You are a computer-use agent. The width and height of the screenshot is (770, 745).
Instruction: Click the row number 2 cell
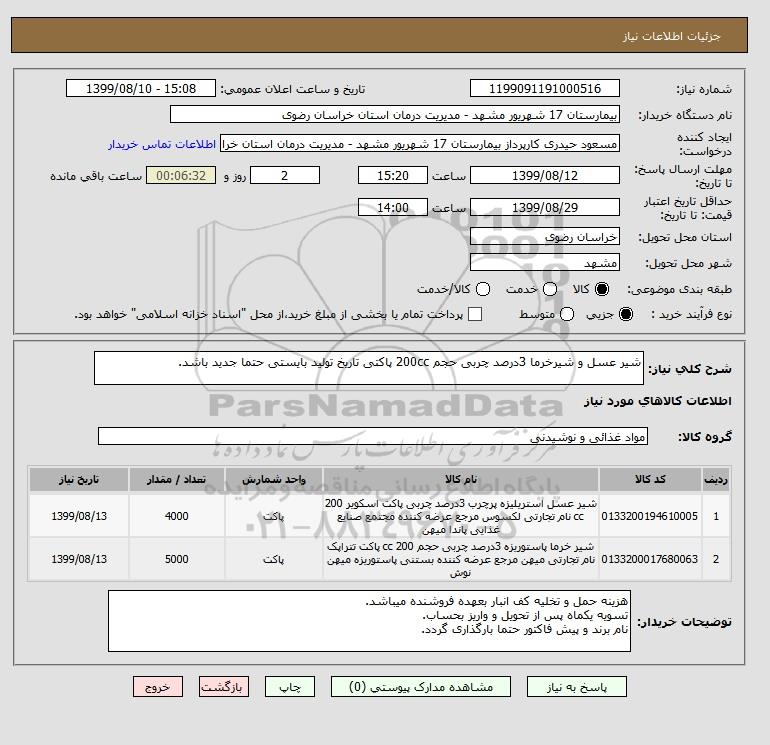tap(716, 559)
